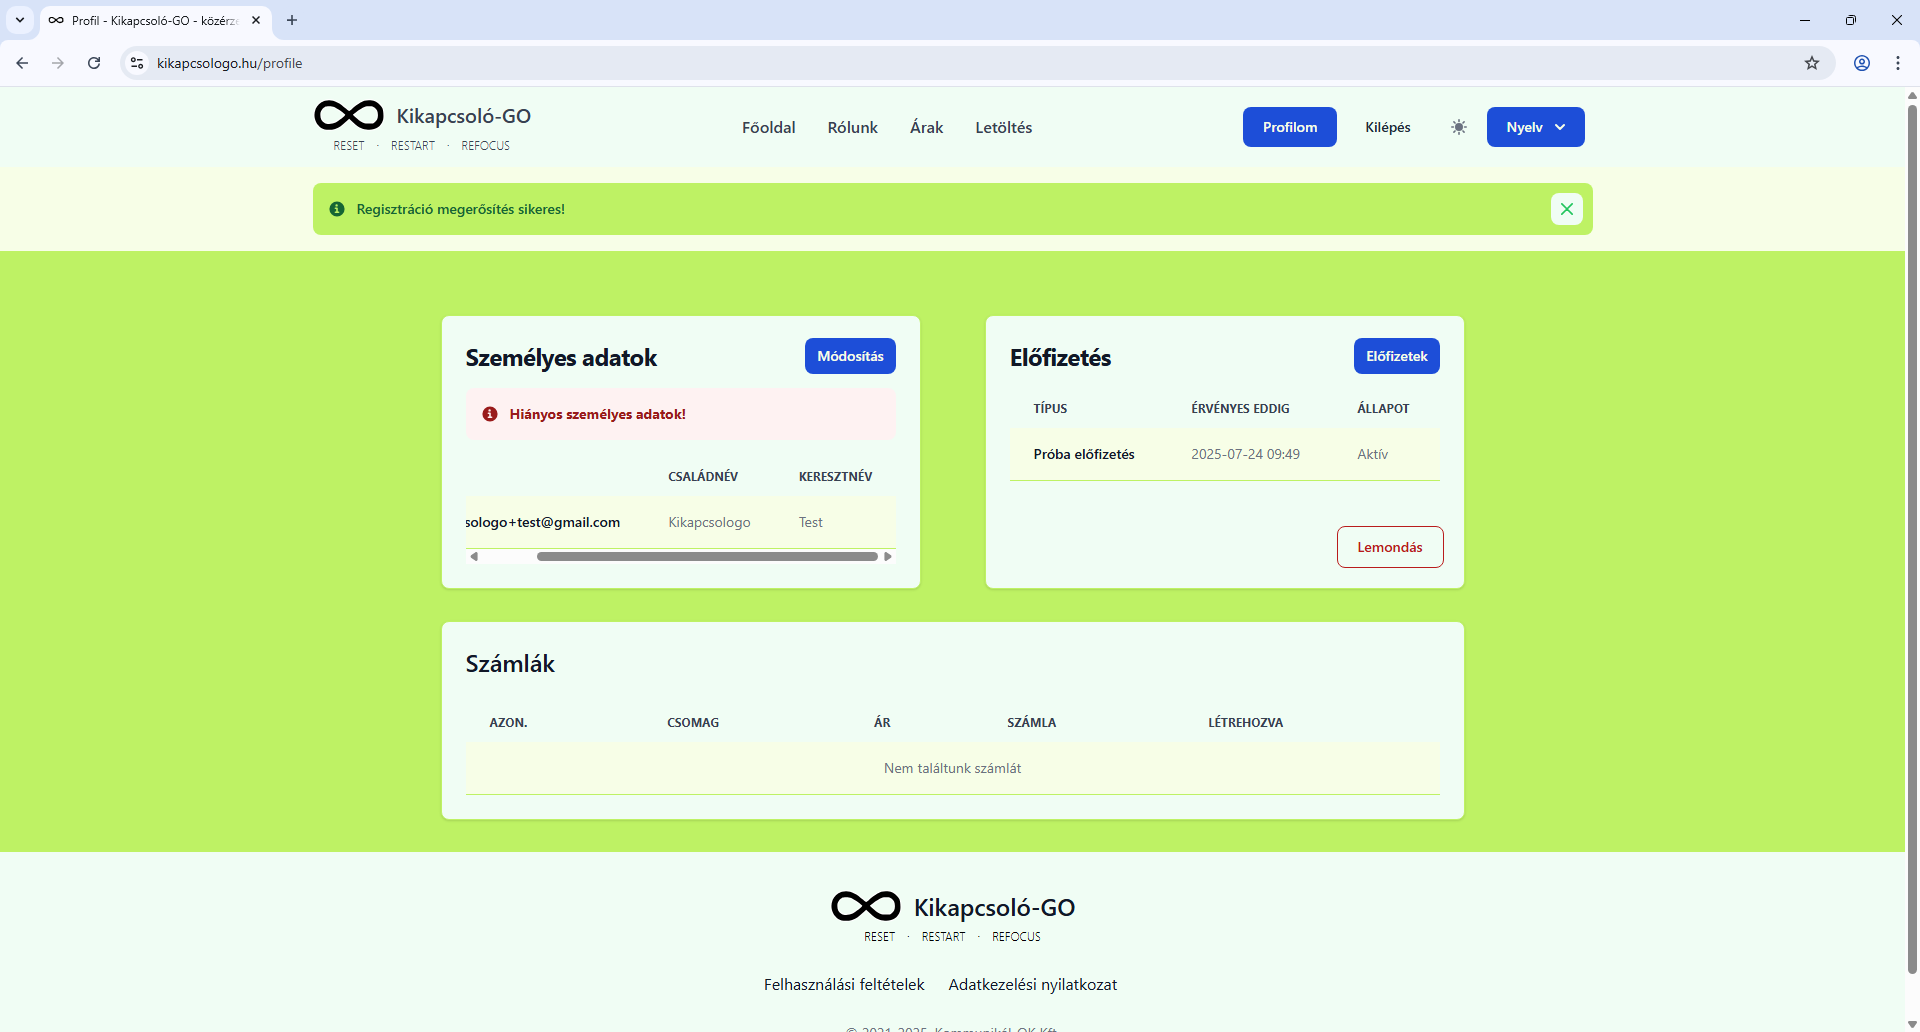
Task: View site information icon in address bar
Action: point(137,63)
